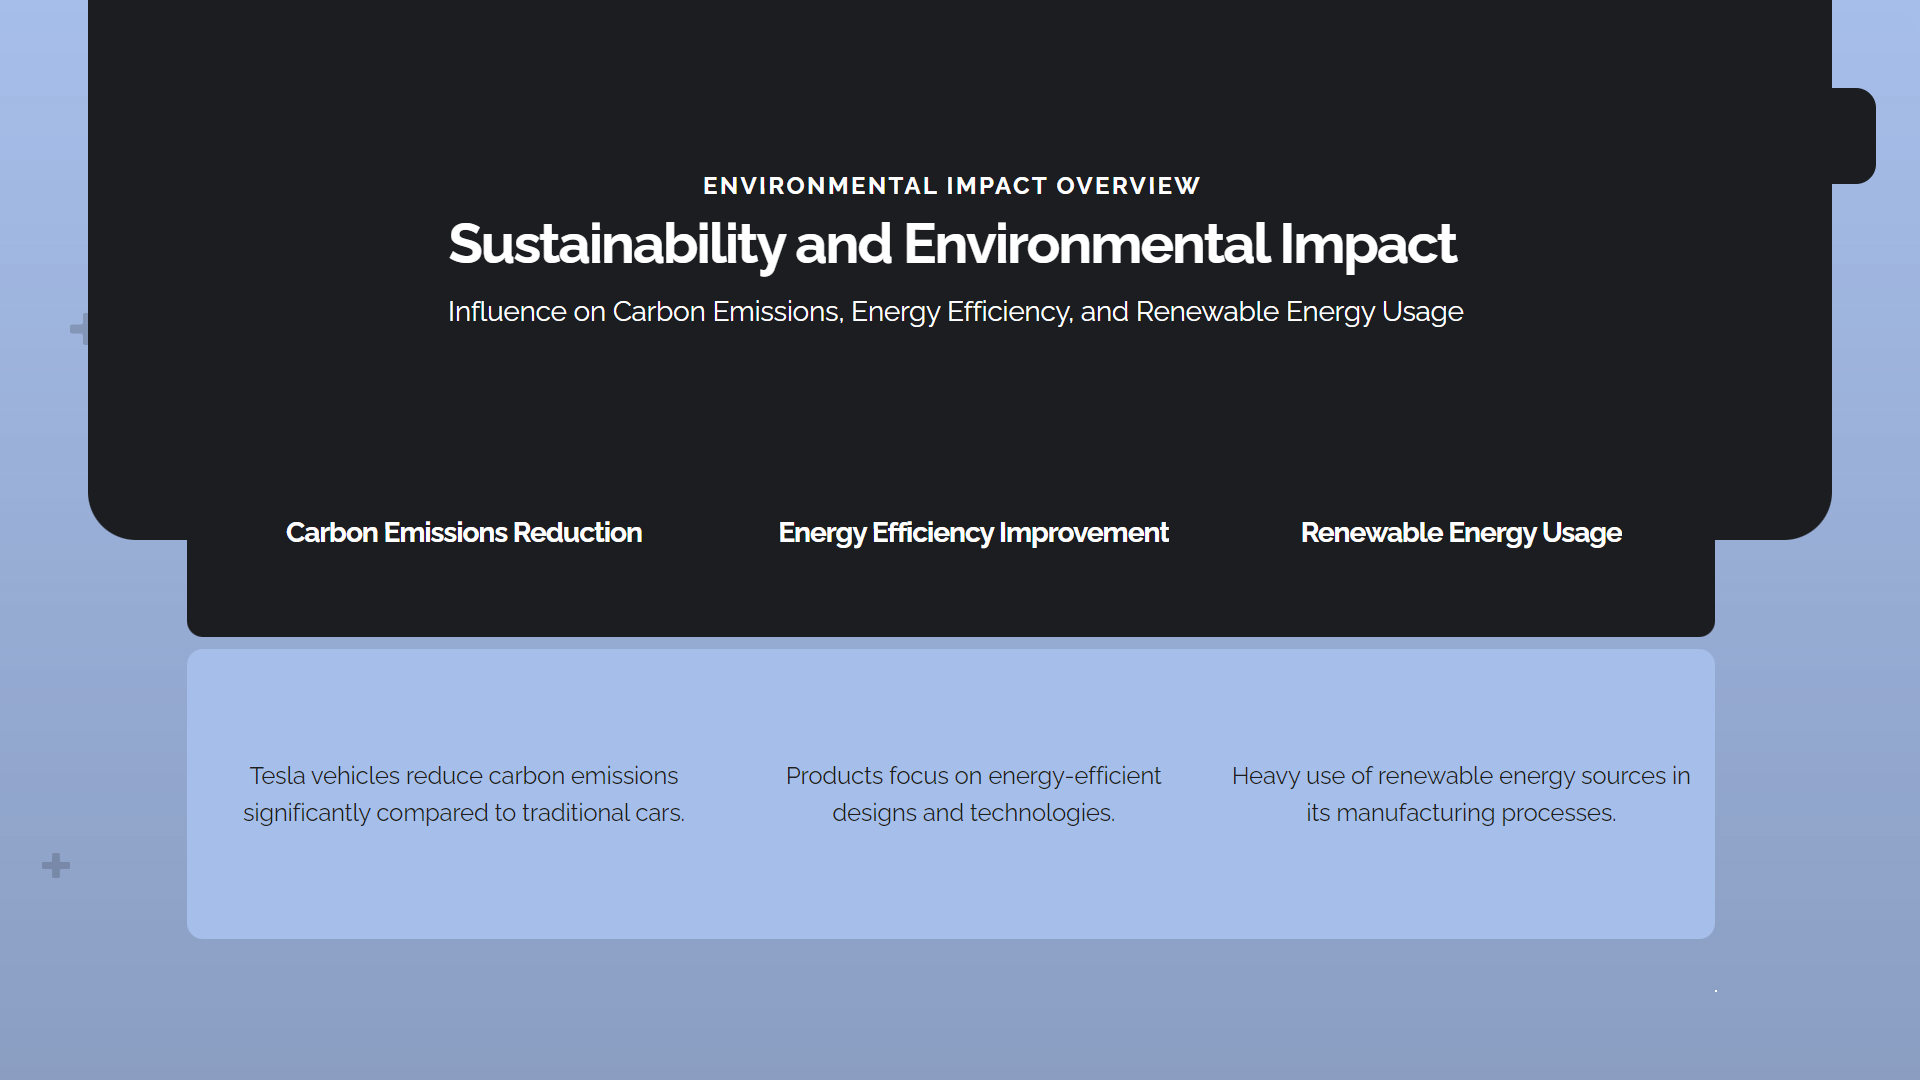Screen dimensions: 1920x1080
Task: Click the Environmental Impact Overview label
Action: point(951,186)
